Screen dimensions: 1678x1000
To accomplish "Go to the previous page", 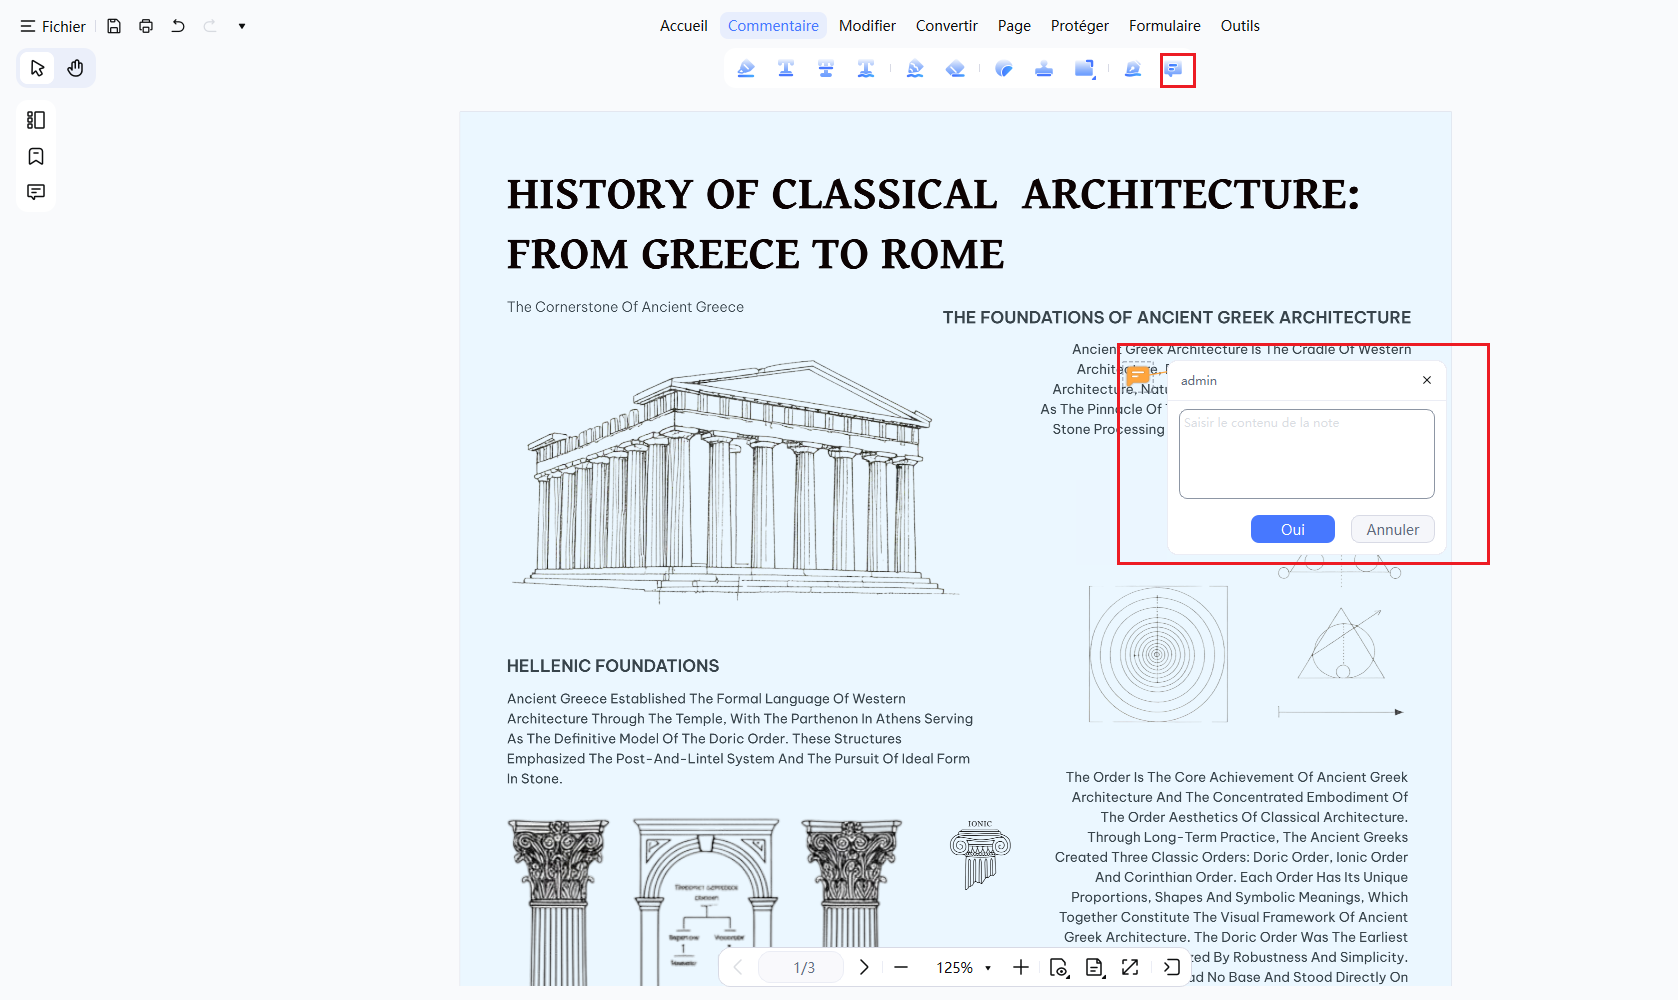I will [x=738, y=967].
